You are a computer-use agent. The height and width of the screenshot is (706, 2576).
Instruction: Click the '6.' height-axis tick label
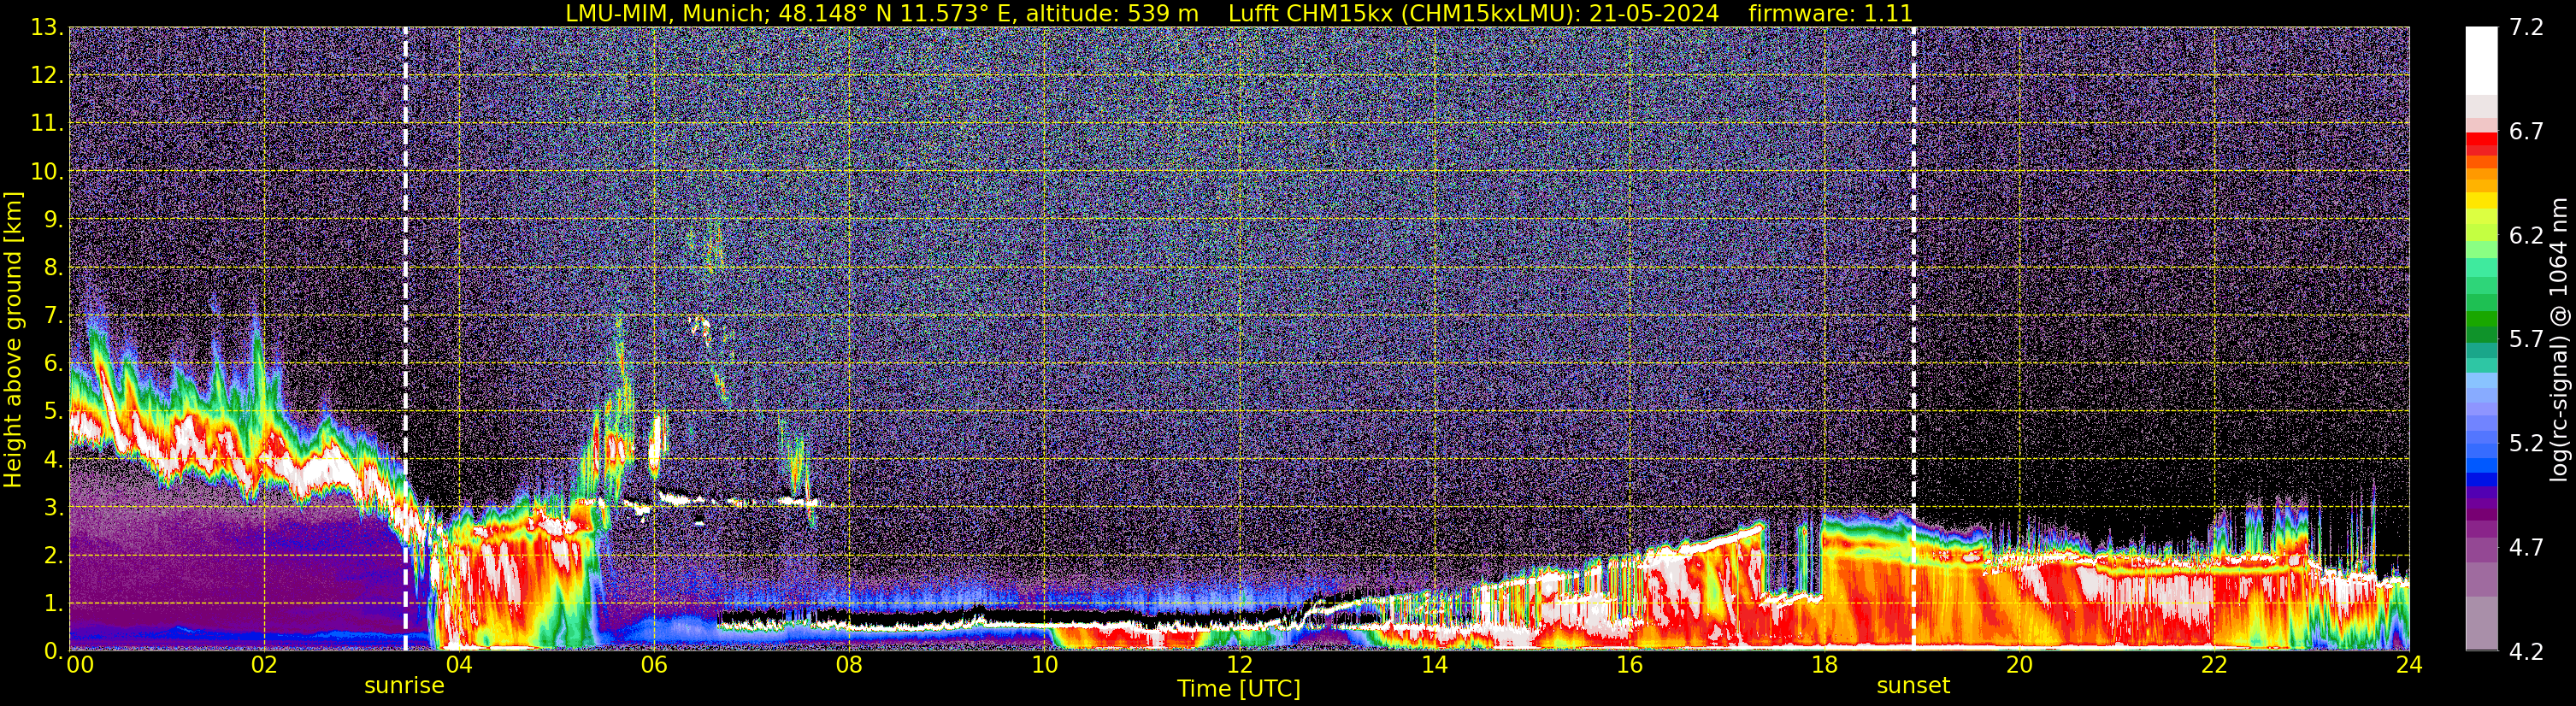53,363
